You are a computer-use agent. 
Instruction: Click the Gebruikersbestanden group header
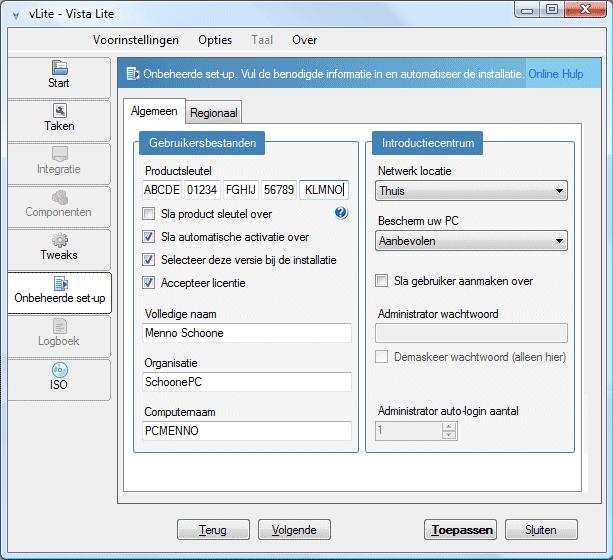click(x=202, y=143)
